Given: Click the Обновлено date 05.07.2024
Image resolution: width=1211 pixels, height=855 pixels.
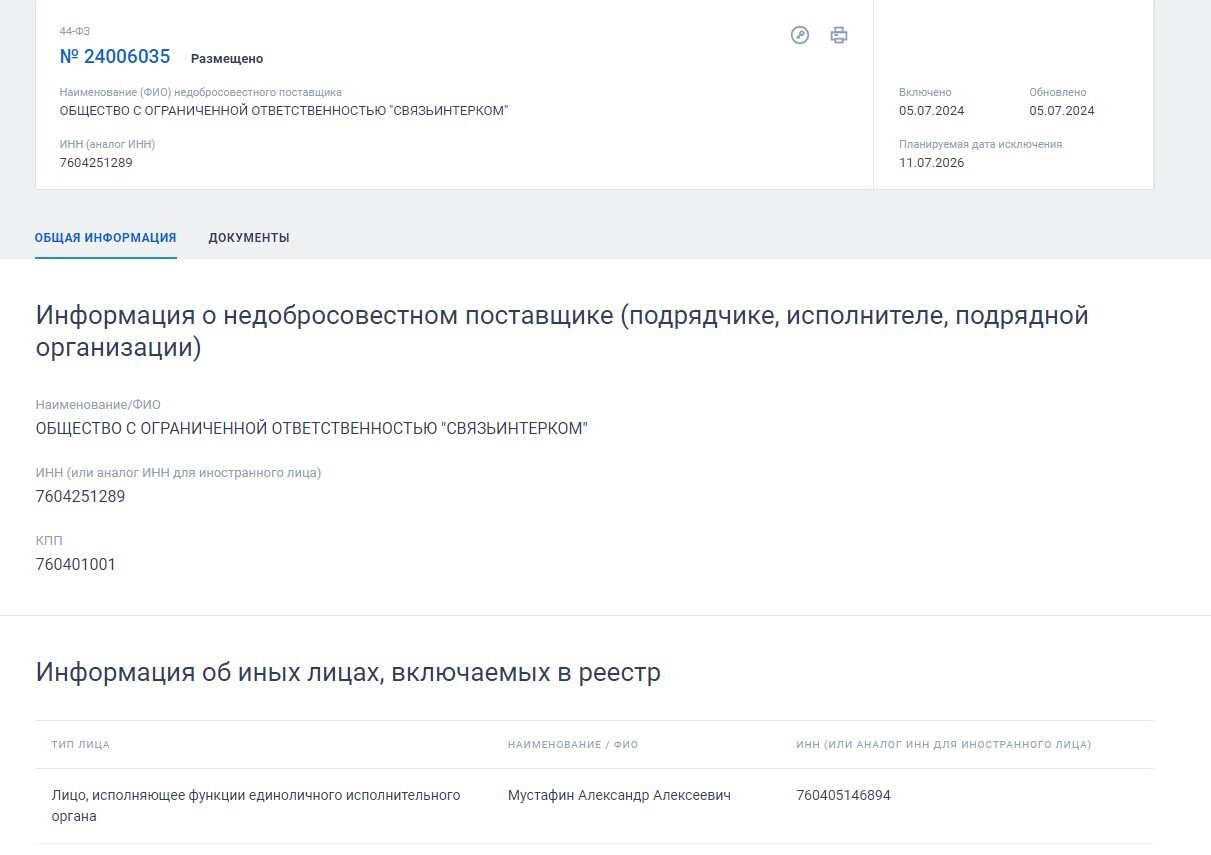Looking at the screenshot, I should pyautogui.click(x=1062, y=111).
